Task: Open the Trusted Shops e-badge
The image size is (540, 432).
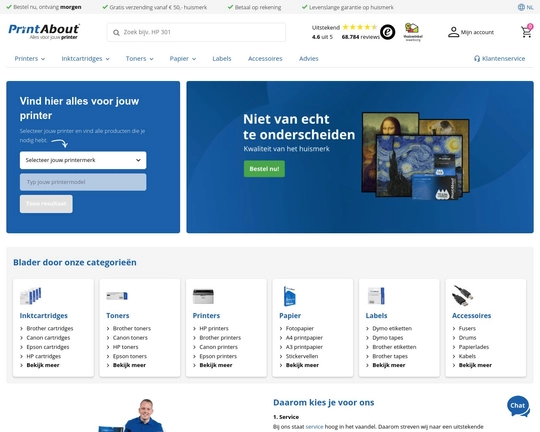Action: (x=387, y=32)
